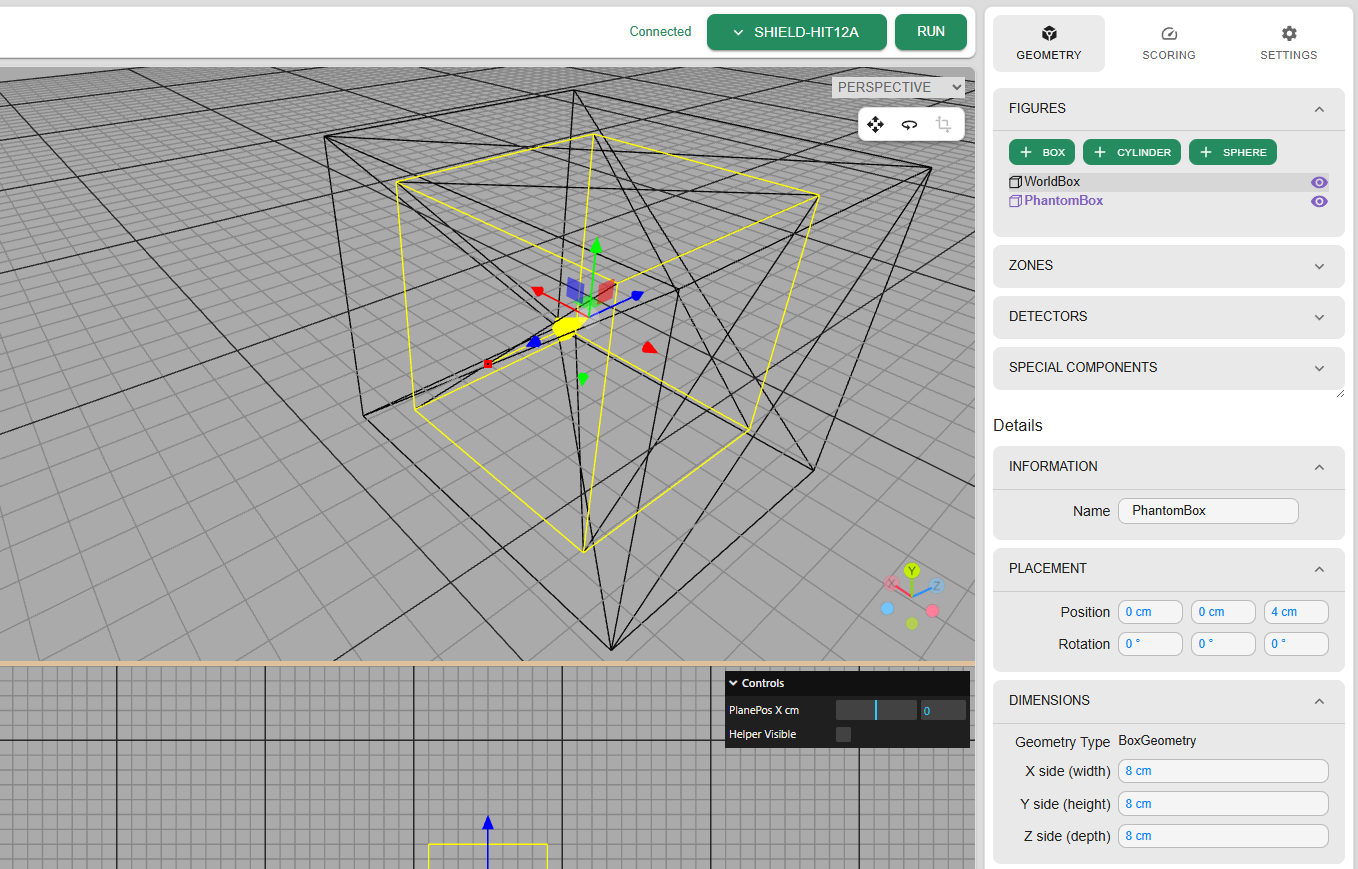The image size is (1358, 869).
Task: Add a CYLINDER figure
Action: click(1132, 152)
